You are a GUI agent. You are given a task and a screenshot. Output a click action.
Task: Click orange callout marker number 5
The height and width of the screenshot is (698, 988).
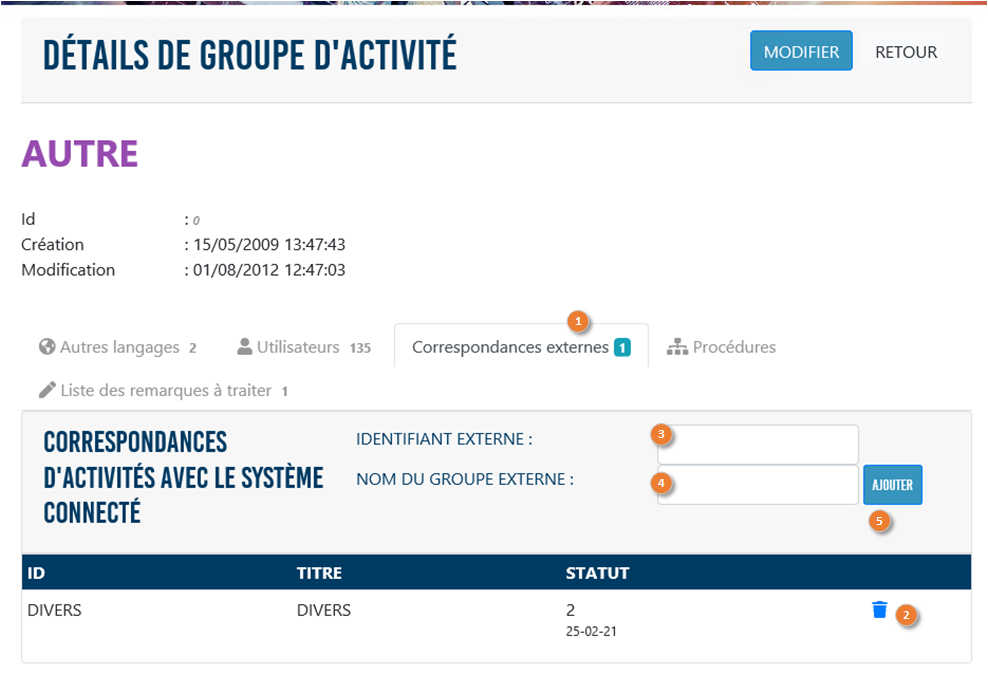pos(880,521)
